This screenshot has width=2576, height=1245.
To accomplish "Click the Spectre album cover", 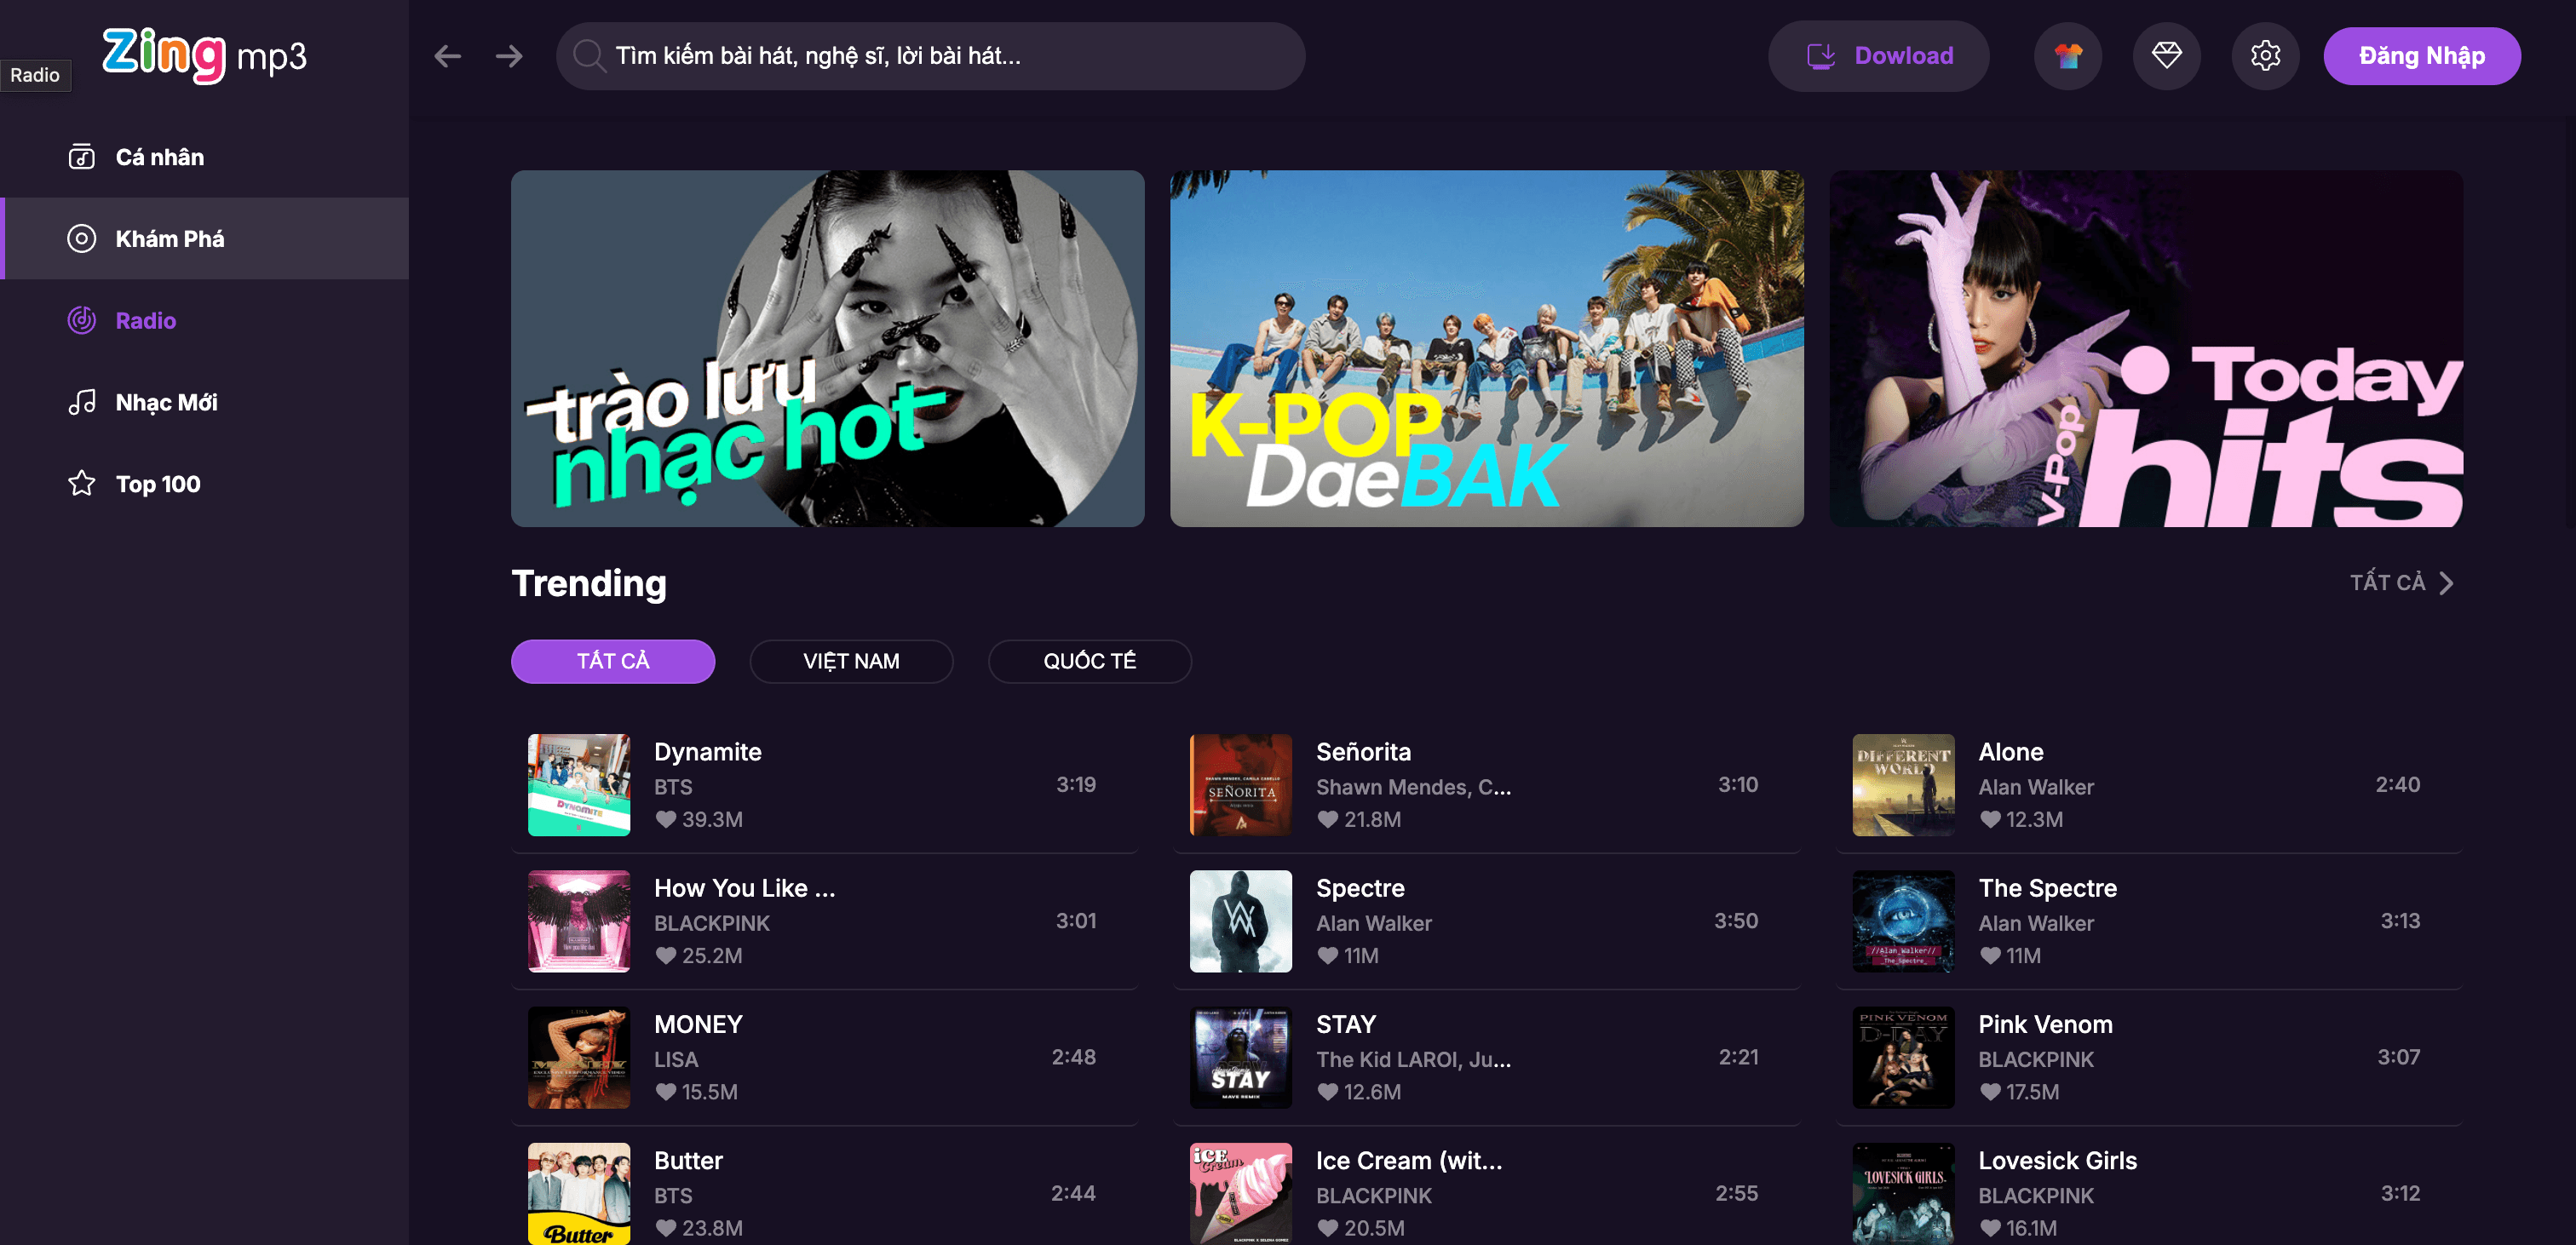I will 1241,921.
